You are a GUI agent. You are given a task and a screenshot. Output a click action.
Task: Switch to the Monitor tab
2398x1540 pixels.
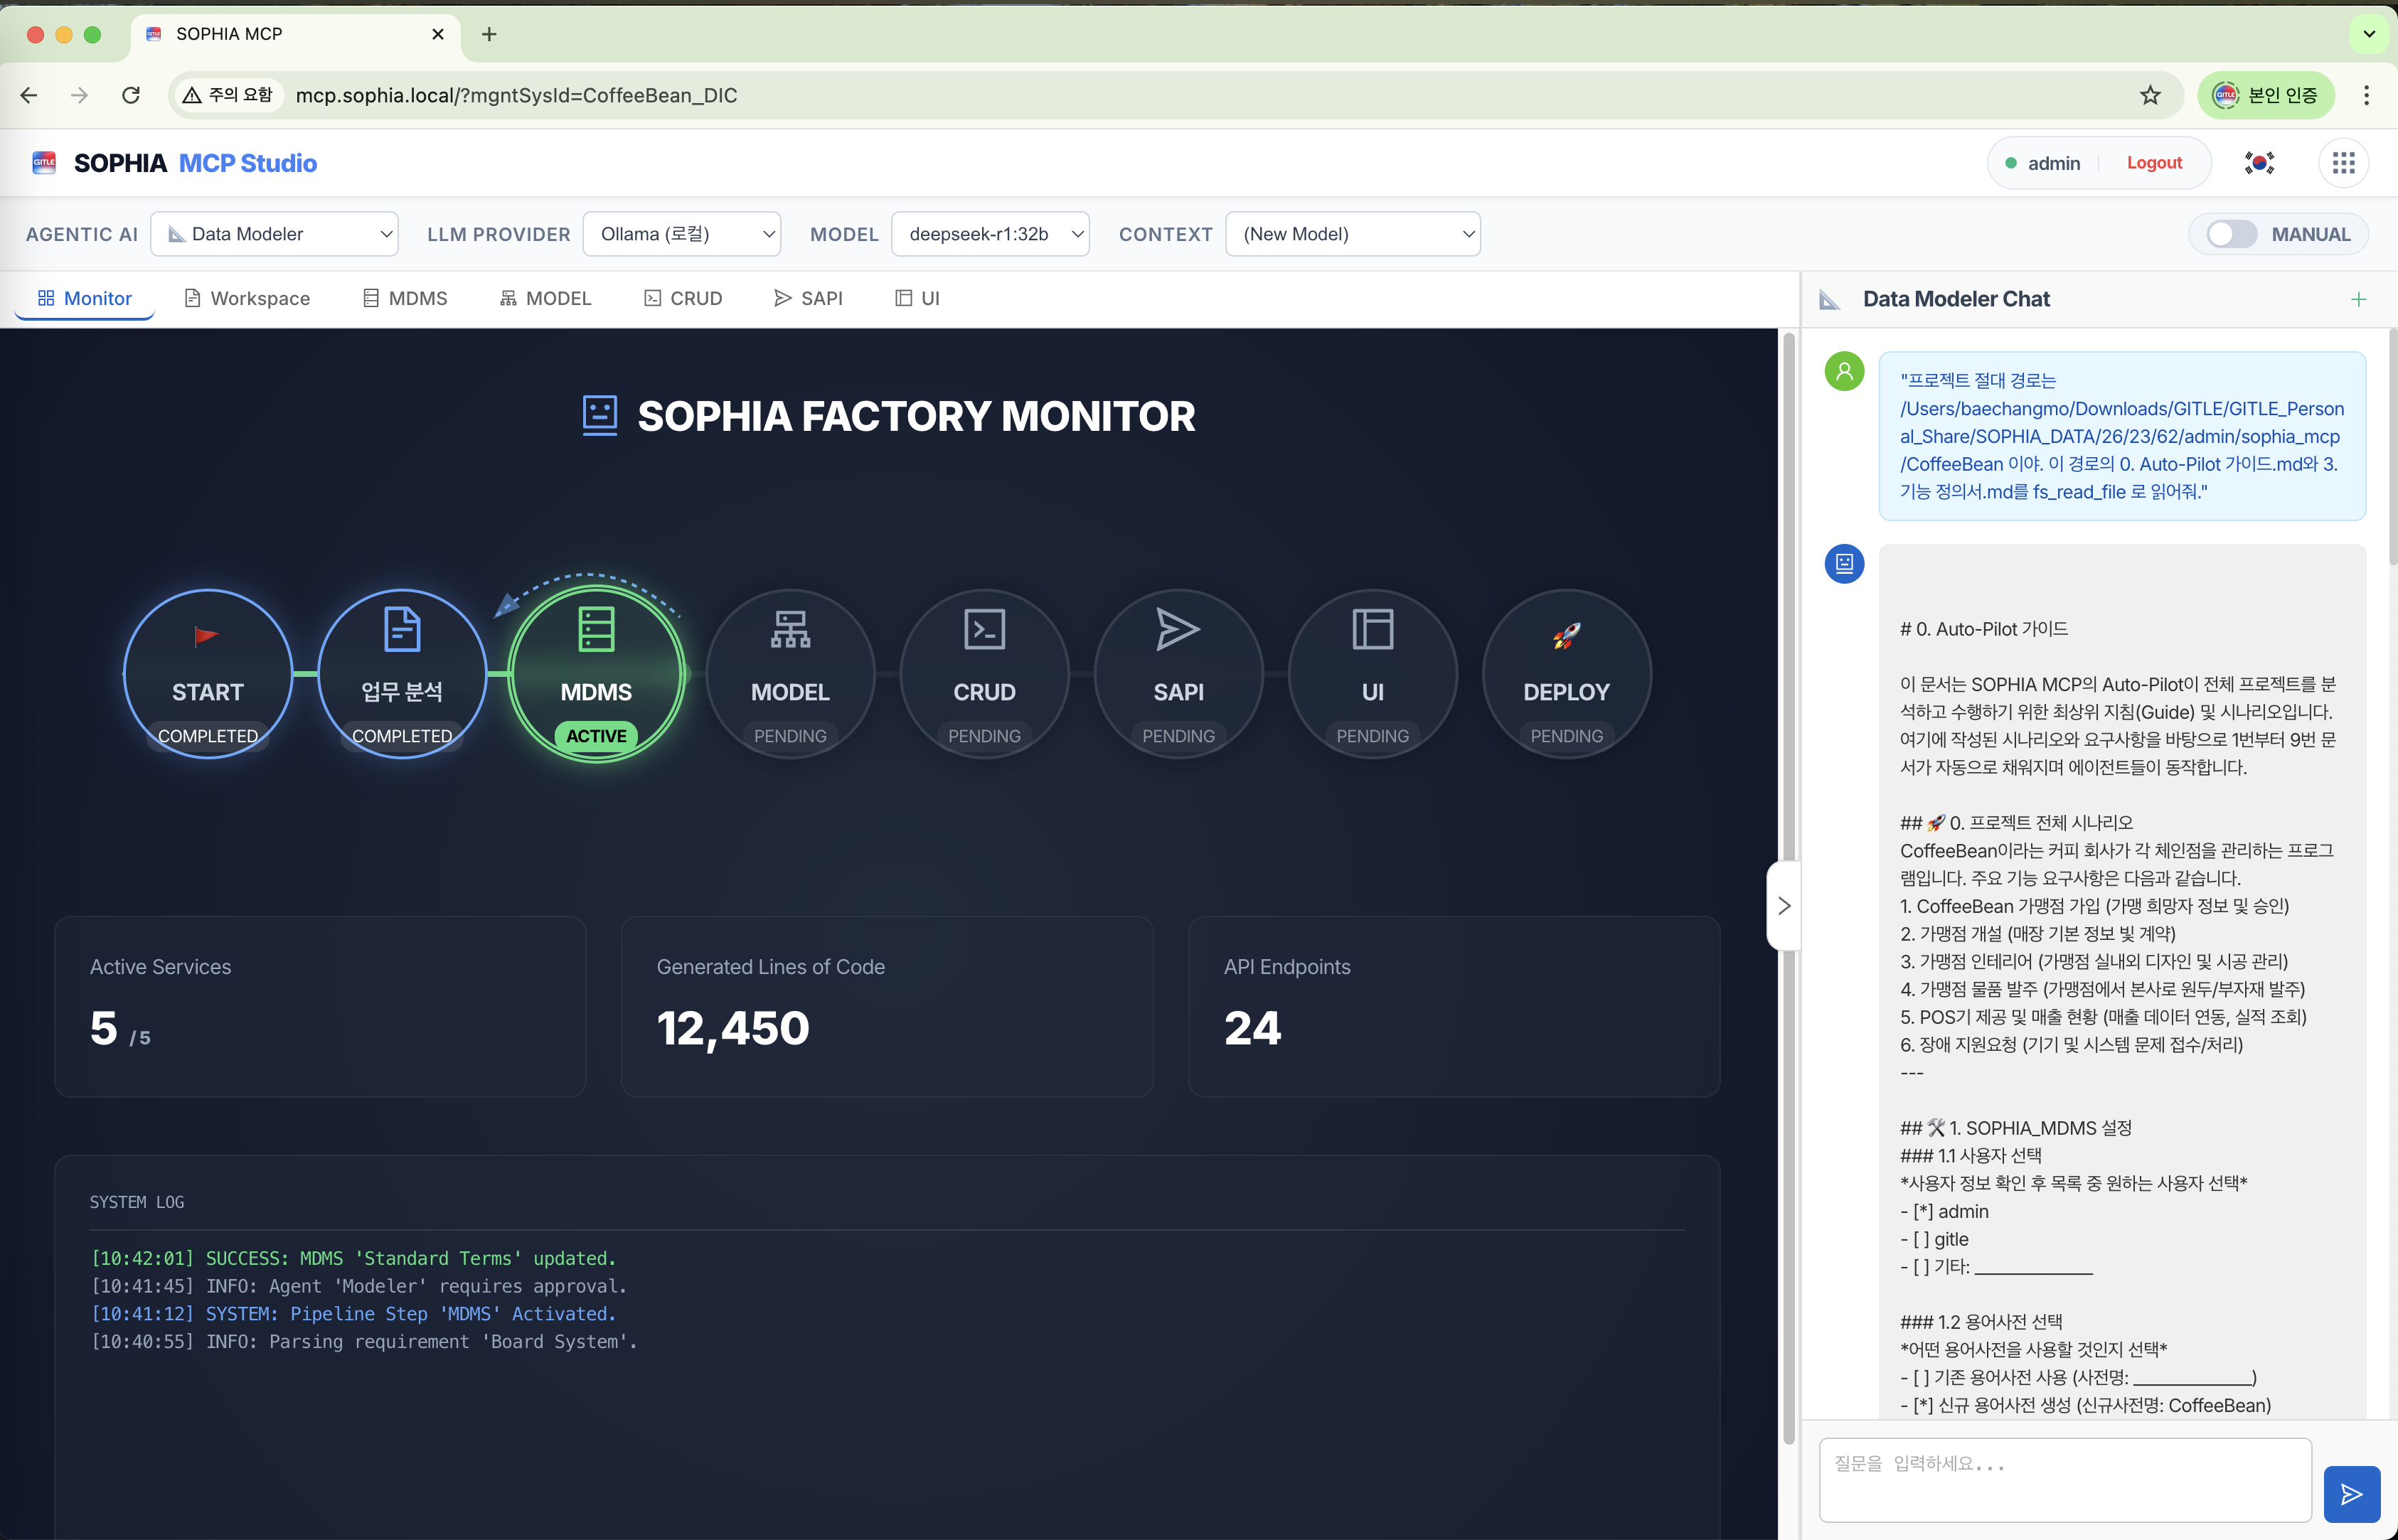pos(84,298)
